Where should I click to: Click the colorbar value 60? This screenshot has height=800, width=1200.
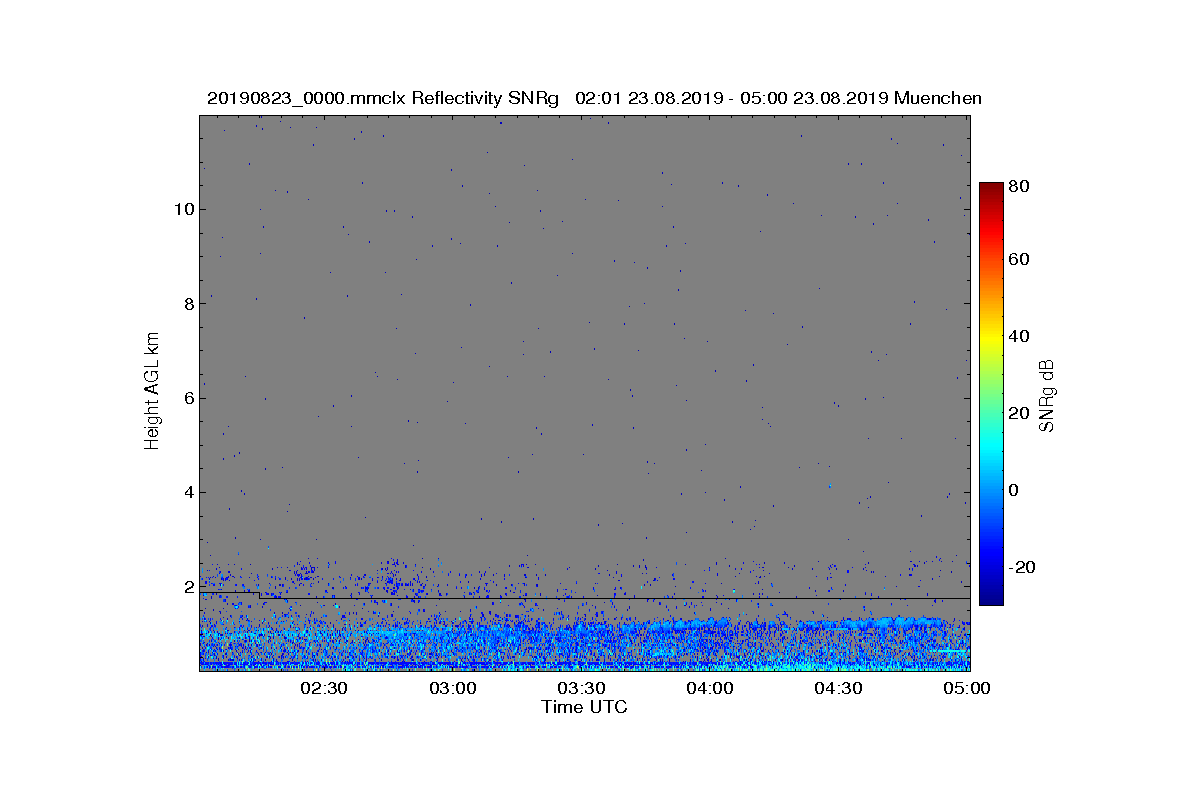click(1020, 260)
